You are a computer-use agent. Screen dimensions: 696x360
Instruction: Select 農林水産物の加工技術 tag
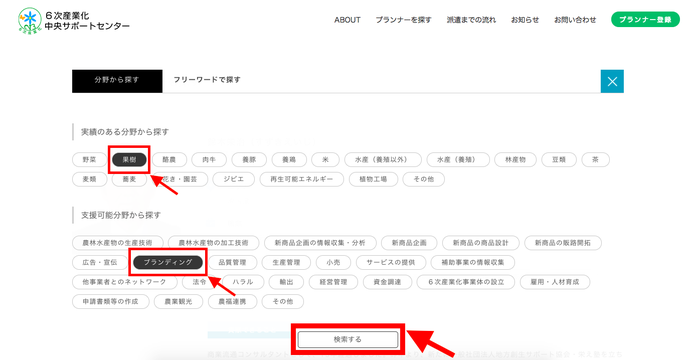coord(214,243)
